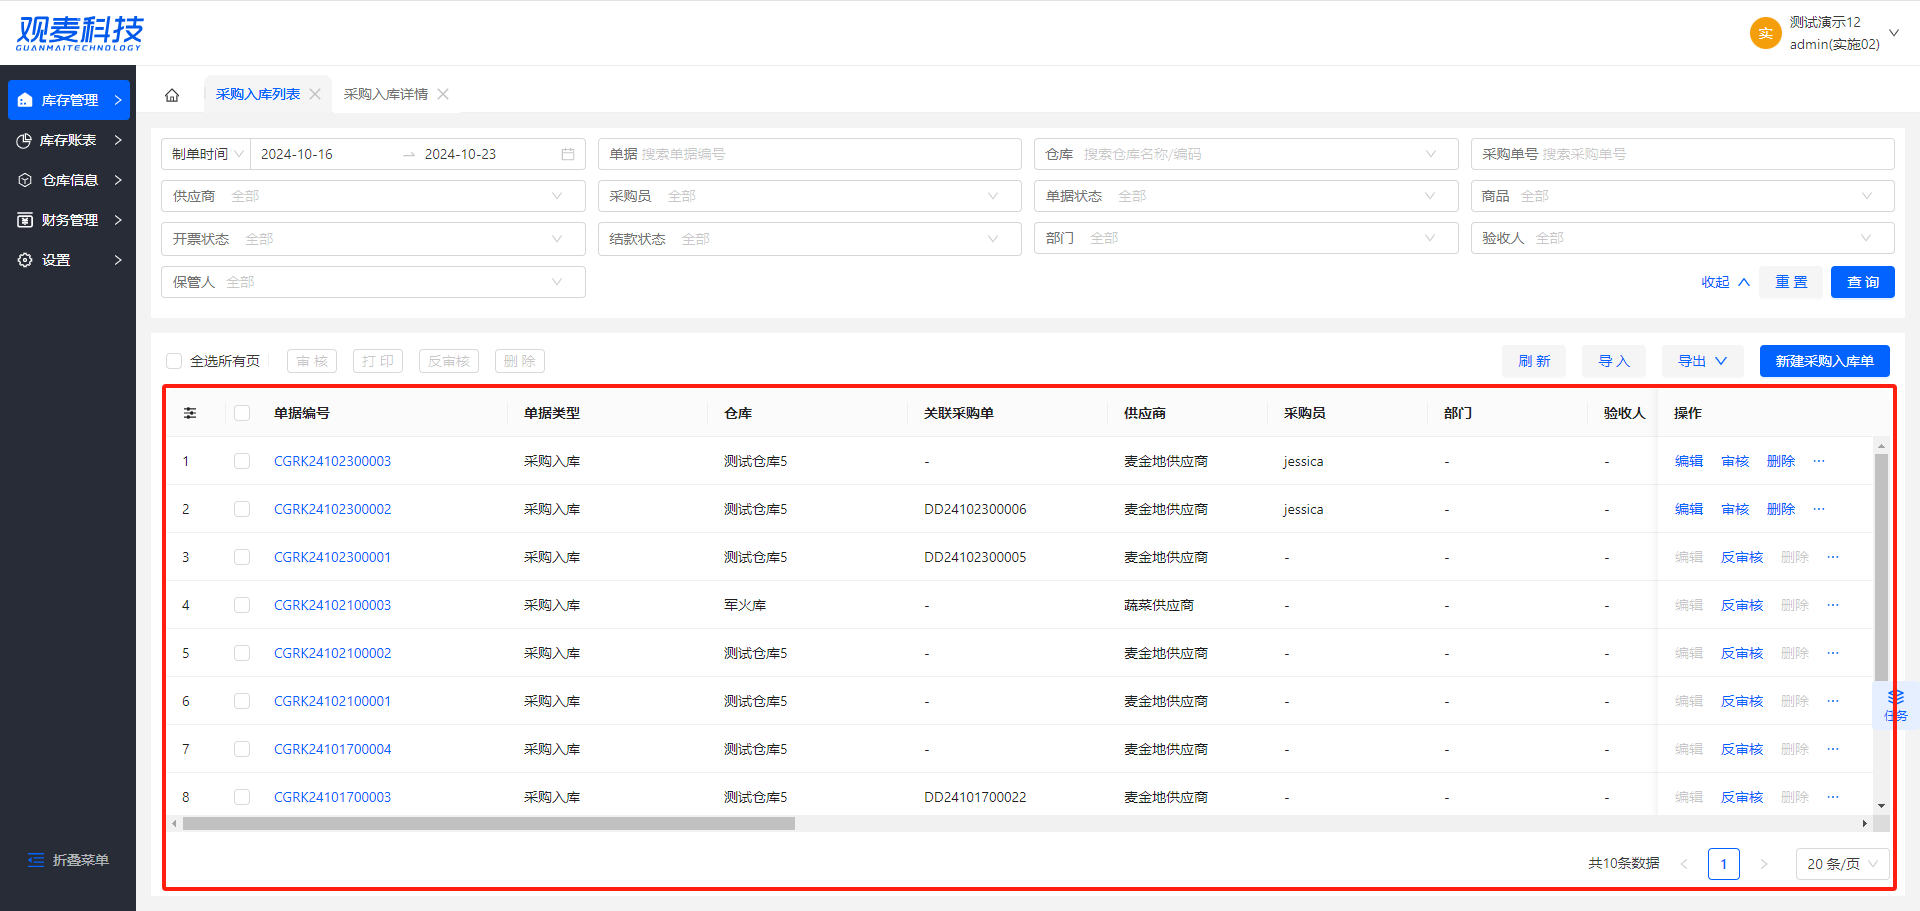Click 审核 for CGRK24102300002
The width and height of the screenshot is (1920, 911).
pos(1735,509)
